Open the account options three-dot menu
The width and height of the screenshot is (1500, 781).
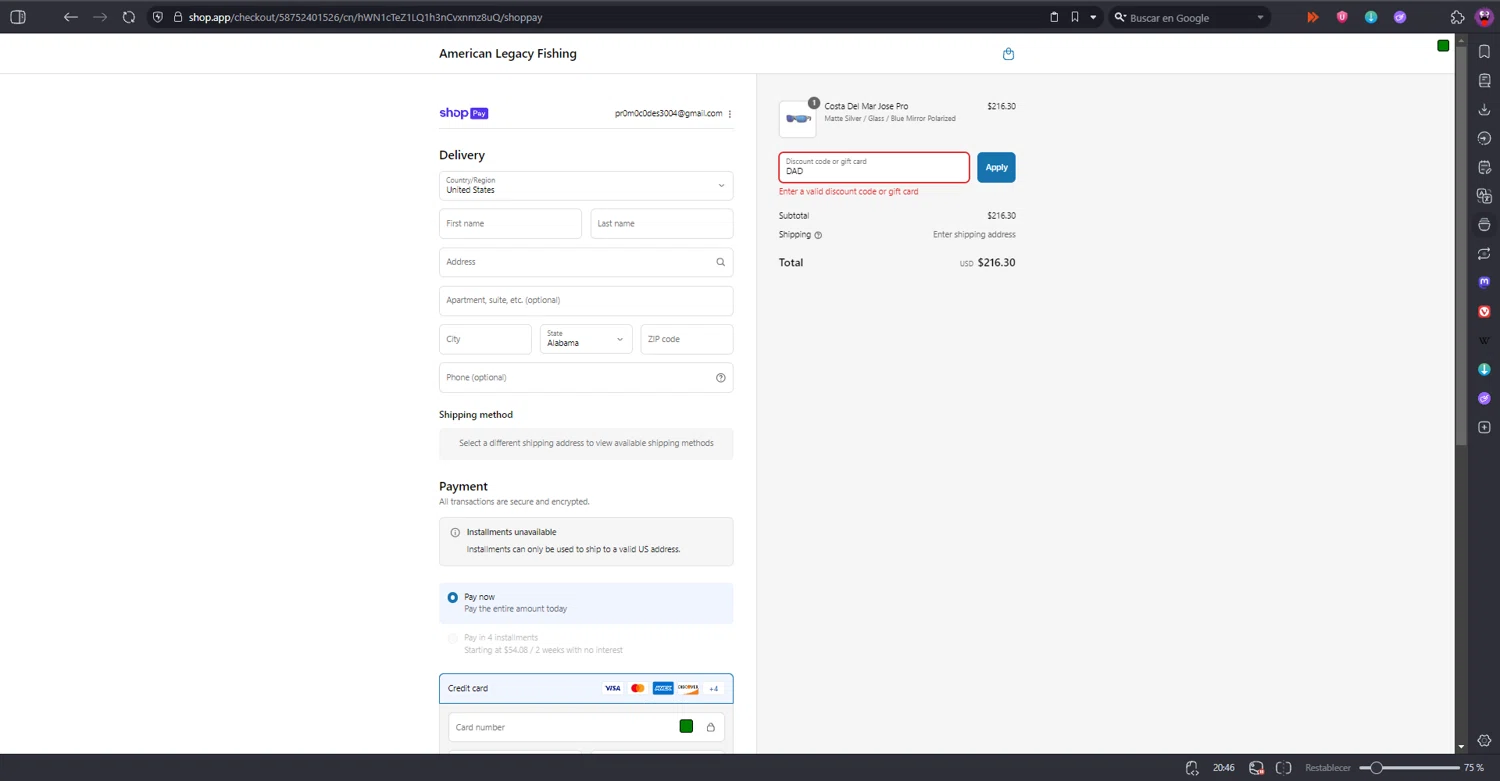(x=730, y=114)
